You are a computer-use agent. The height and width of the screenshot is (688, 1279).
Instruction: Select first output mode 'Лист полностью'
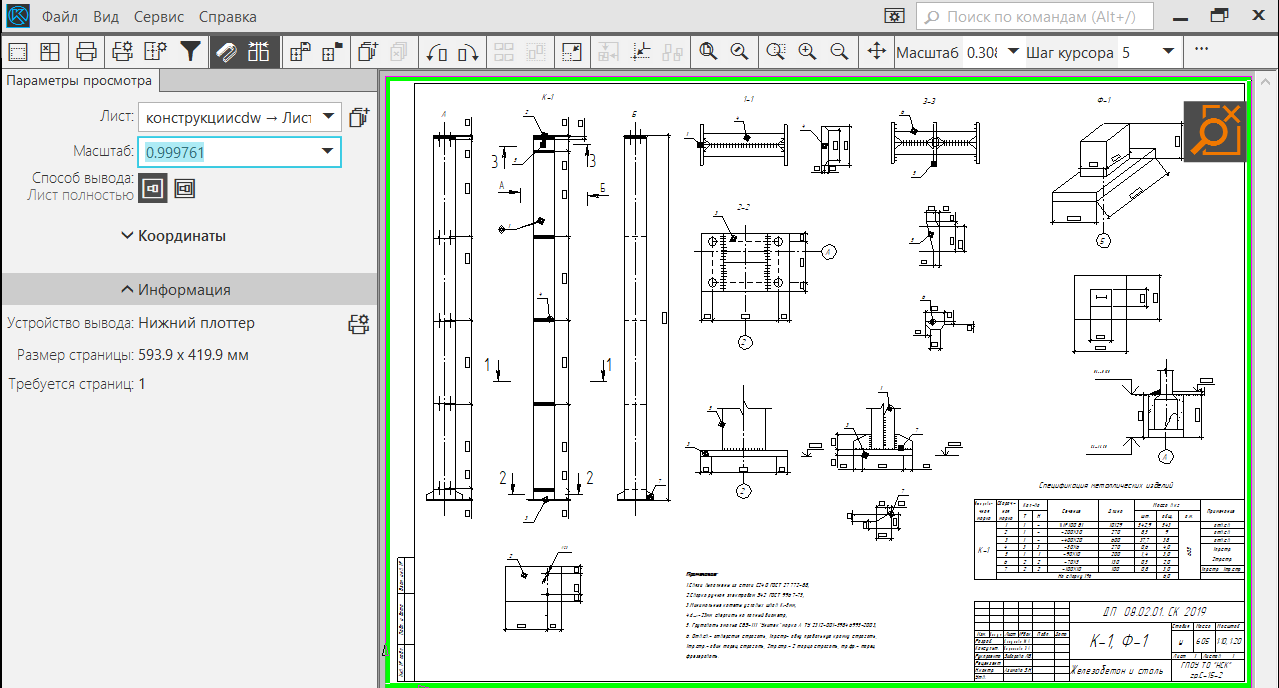(153, 187)
